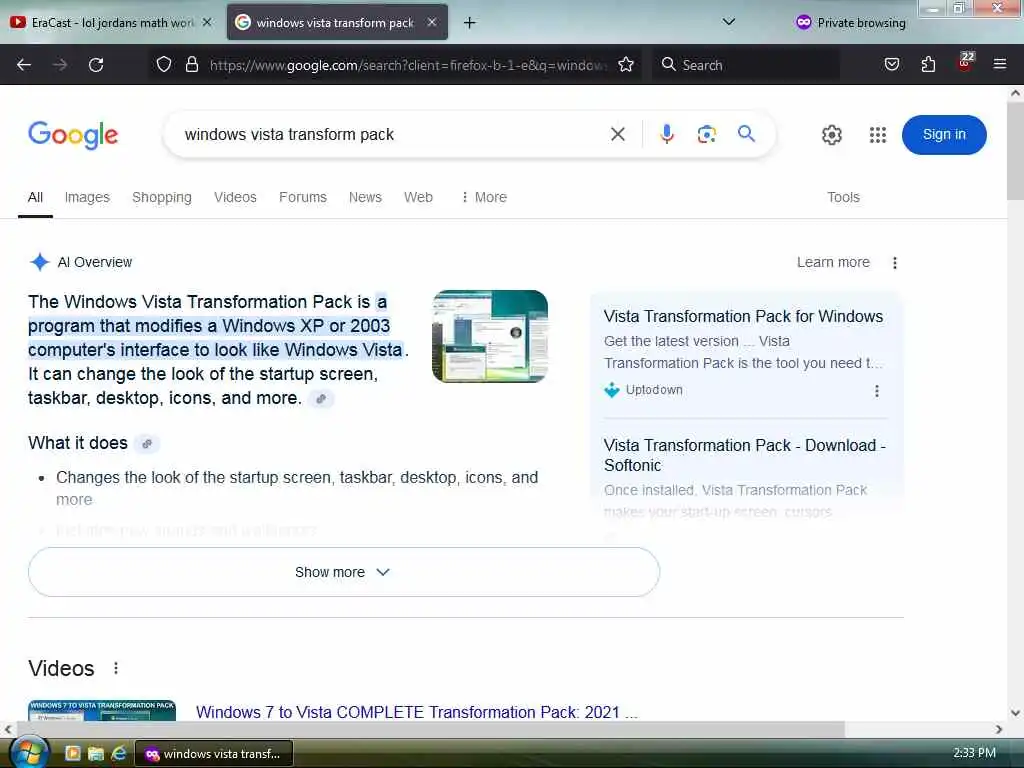Open Windows 7 to Vista COMPLETE Transformation video link
This screenshot has height=768, width=1024.
(x=417, y=712)
